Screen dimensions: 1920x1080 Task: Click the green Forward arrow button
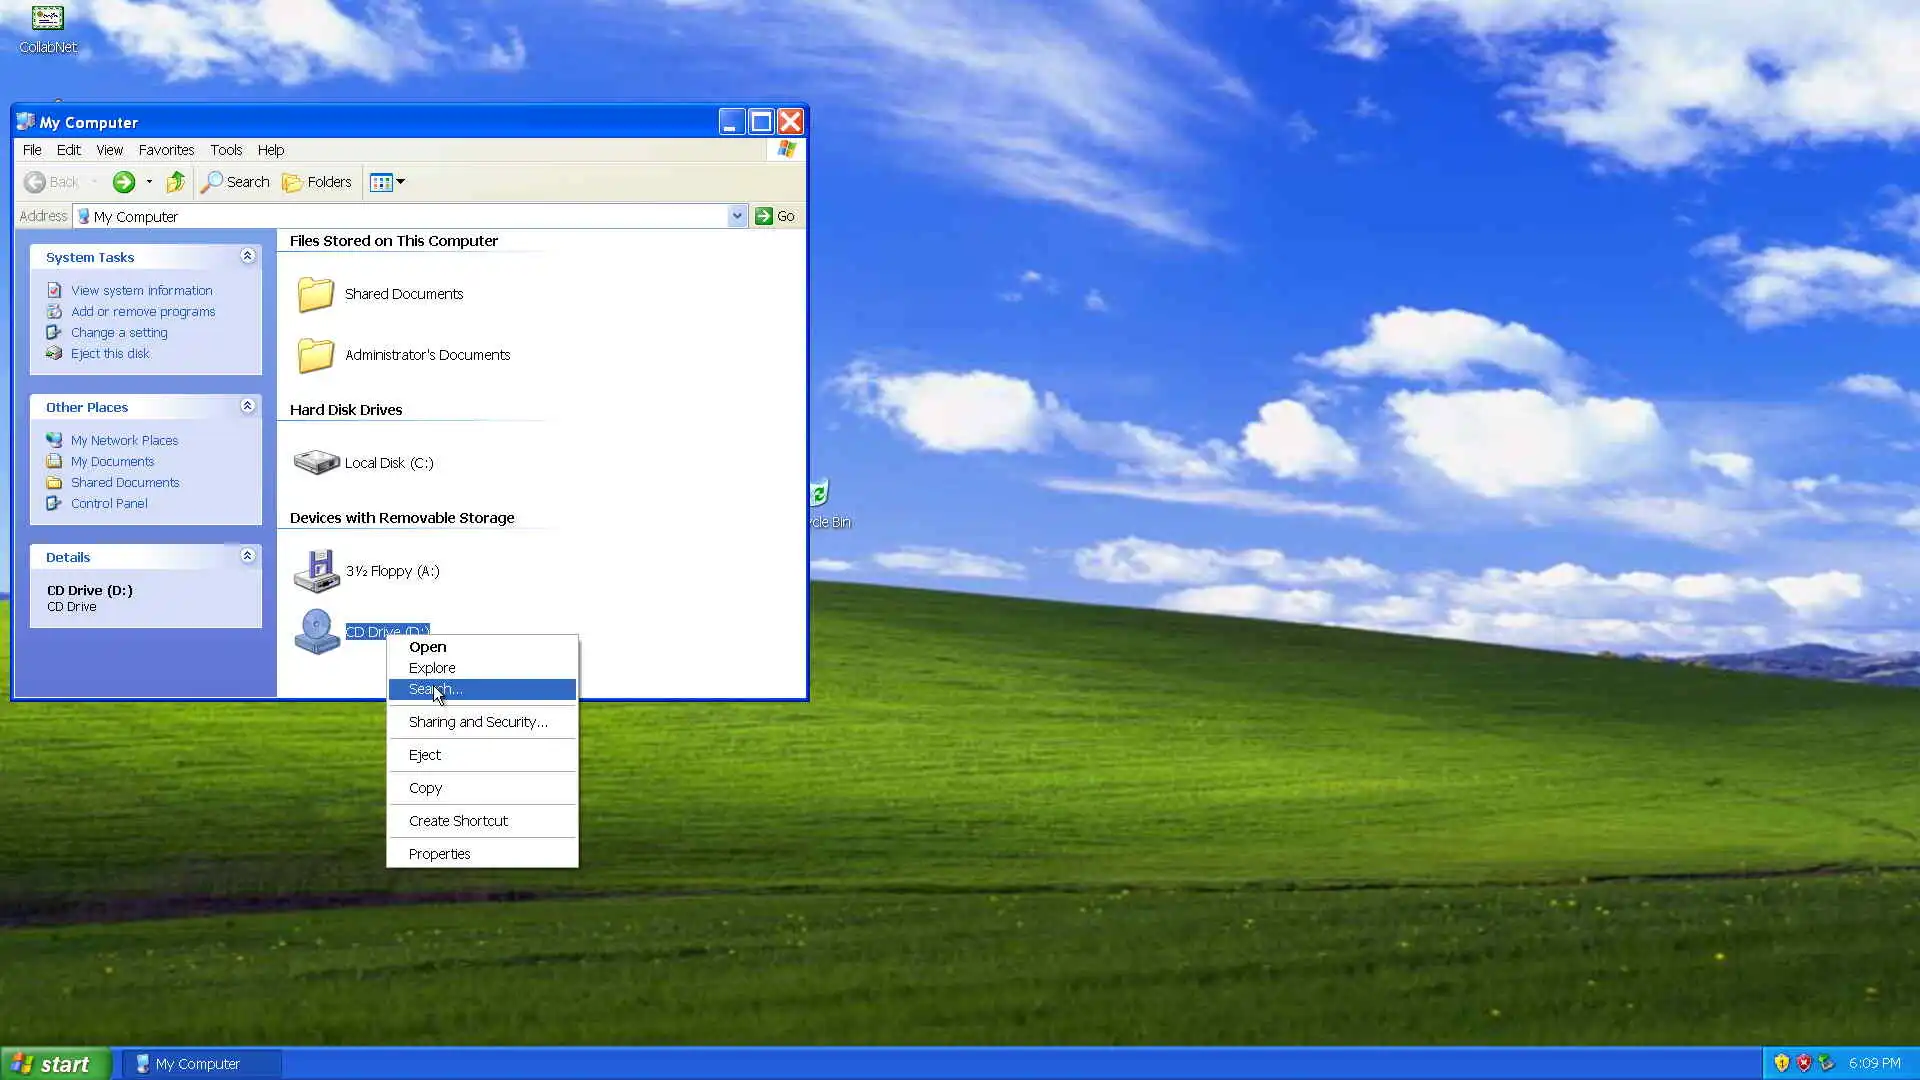[x=124, y=182]
